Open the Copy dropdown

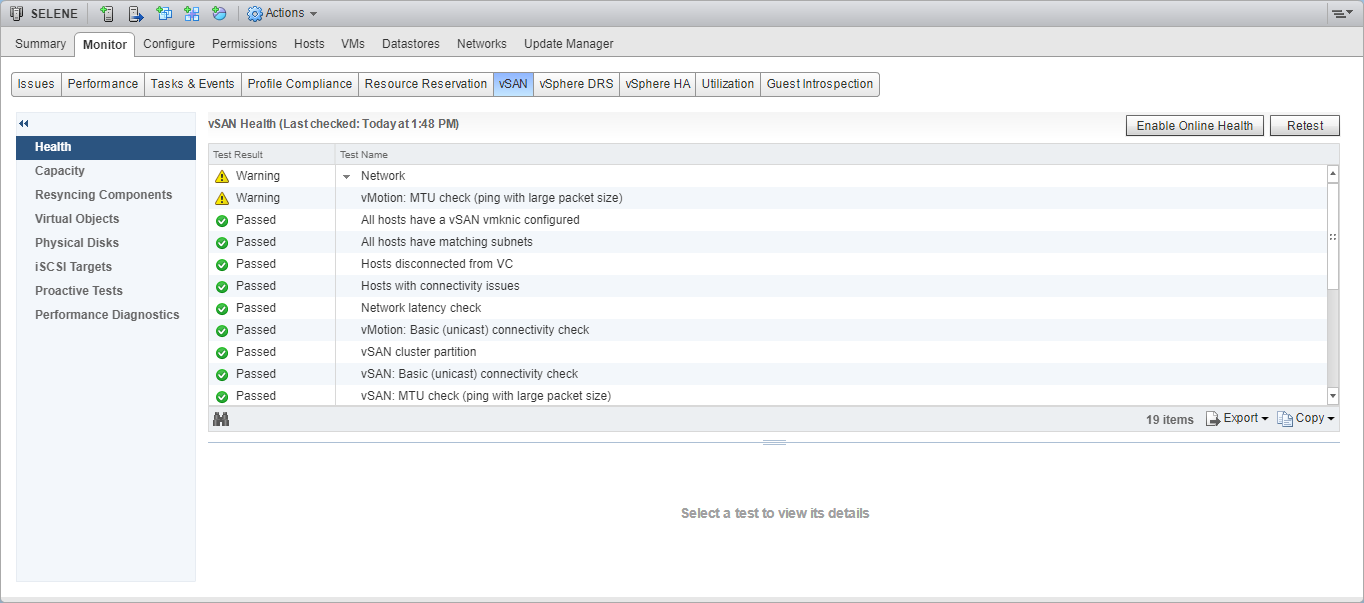point(1306,419)
